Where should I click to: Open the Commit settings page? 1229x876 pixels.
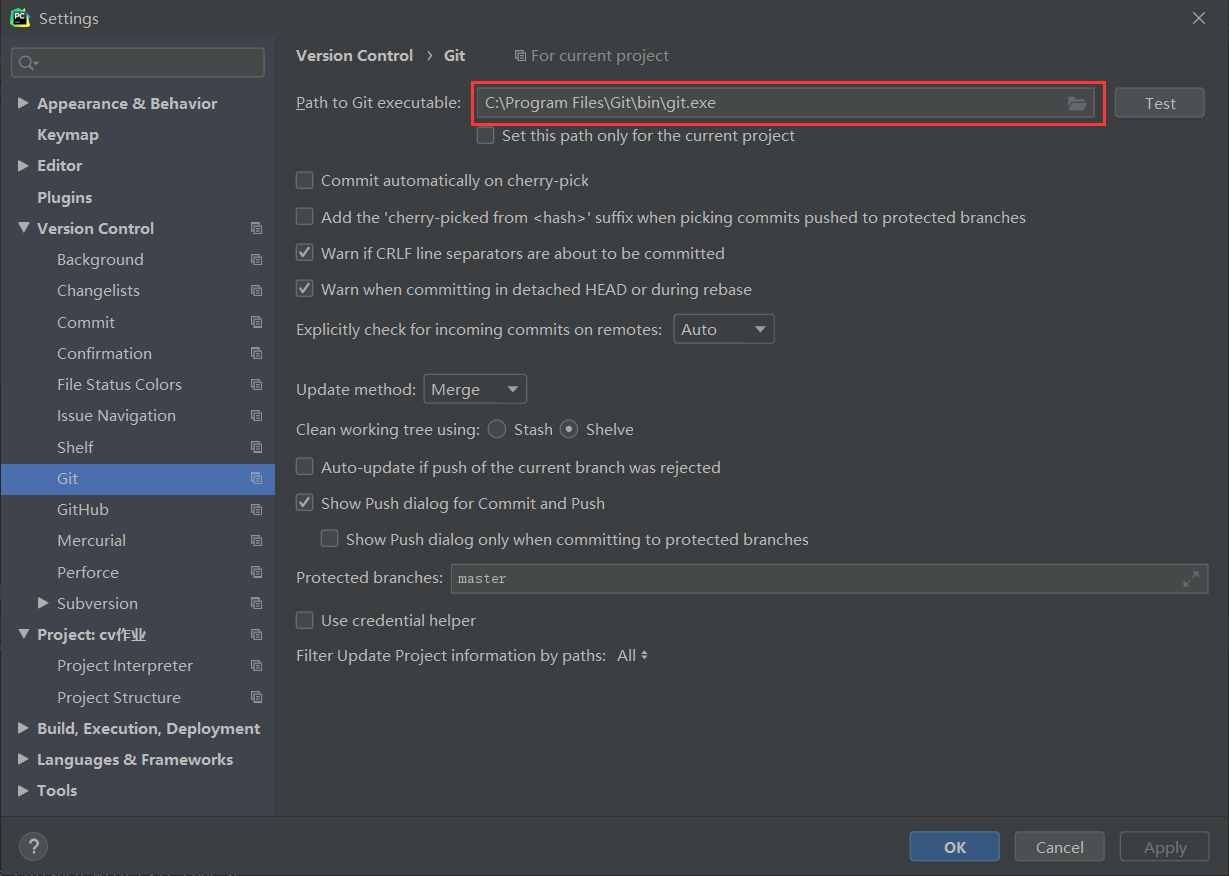tap(86, 322)
